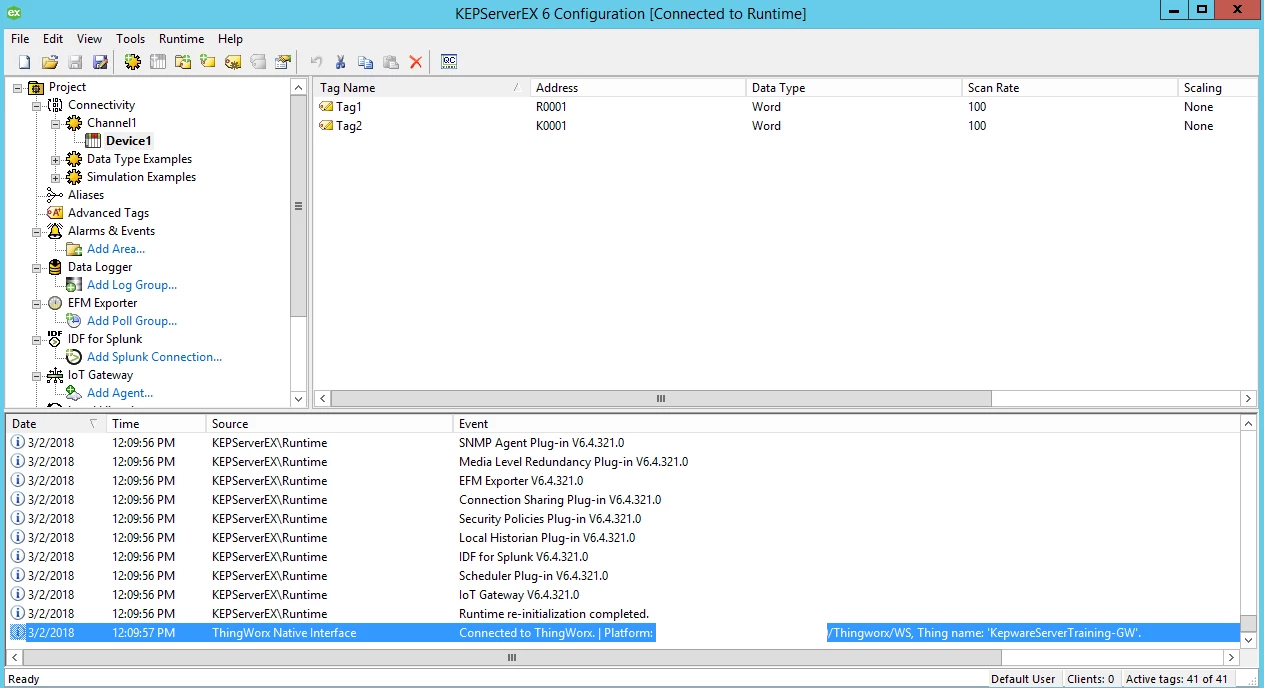Viewport: 1264px width, 688px height.
Task: Sort tags by Address column header
Action: pos(636,88)
